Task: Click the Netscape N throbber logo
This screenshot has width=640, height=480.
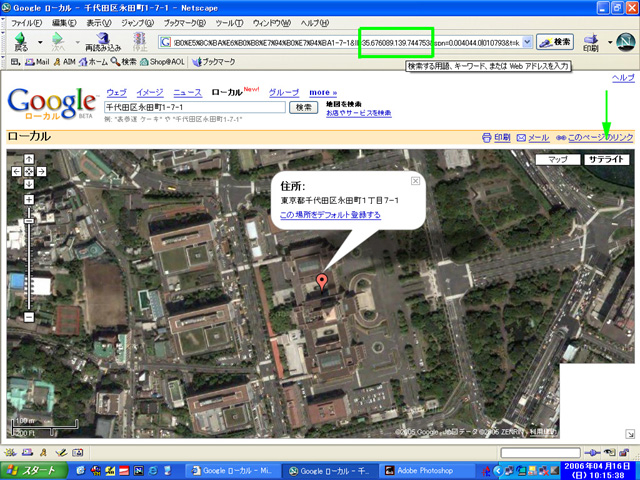Action: 625,42
